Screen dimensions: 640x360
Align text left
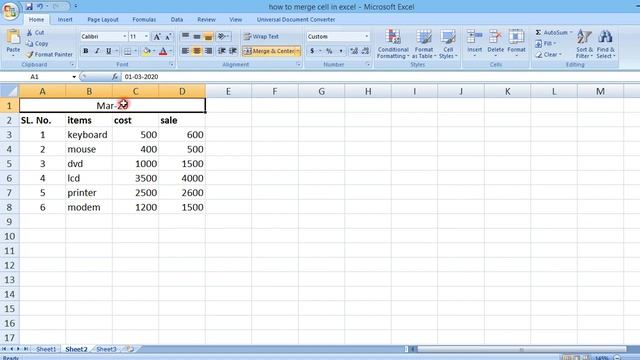click(185, 51)
